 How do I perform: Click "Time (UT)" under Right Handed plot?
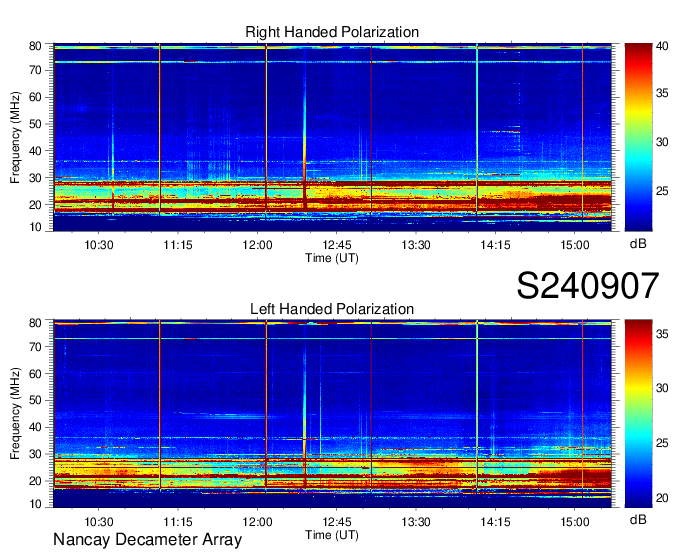point(332,258)
